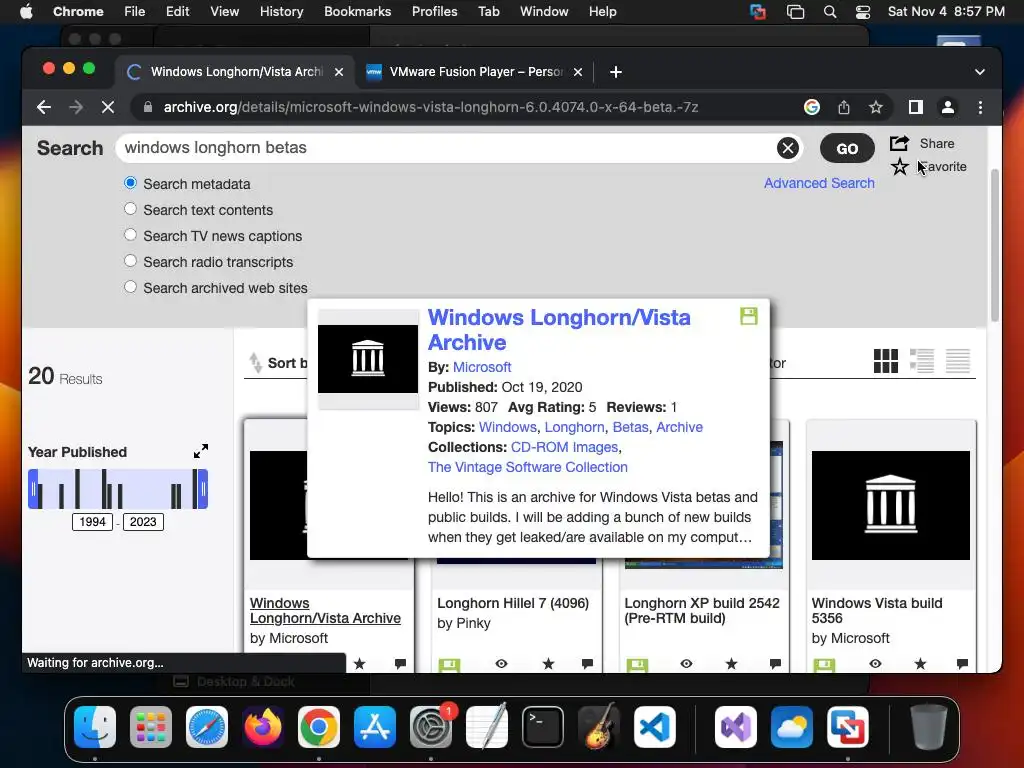
Task: Bookmark this page with the star icon
Action: point(876,107)
